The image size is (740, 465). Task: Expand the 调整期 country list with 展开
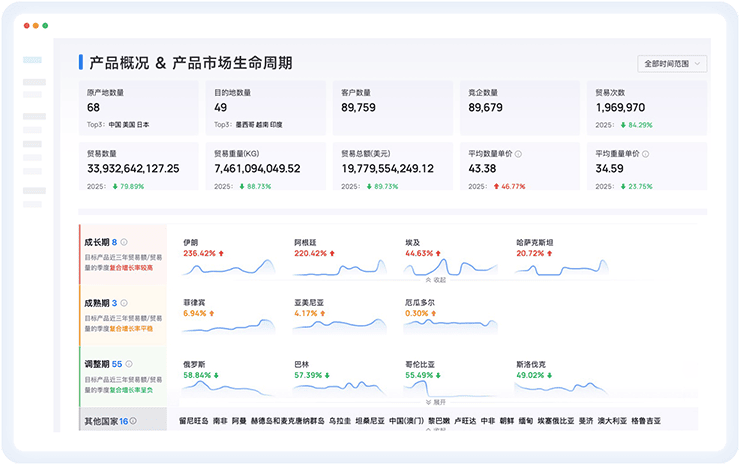coord(435,401)
